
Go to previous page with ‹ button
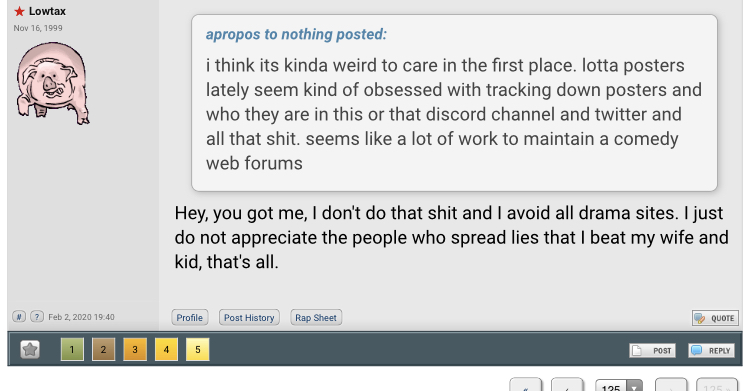(x=567, y=385)
